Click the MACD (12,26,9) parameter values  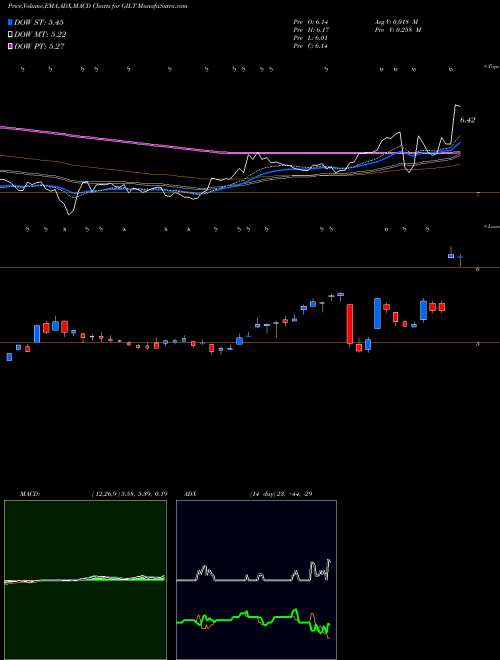tap(129, 494)
